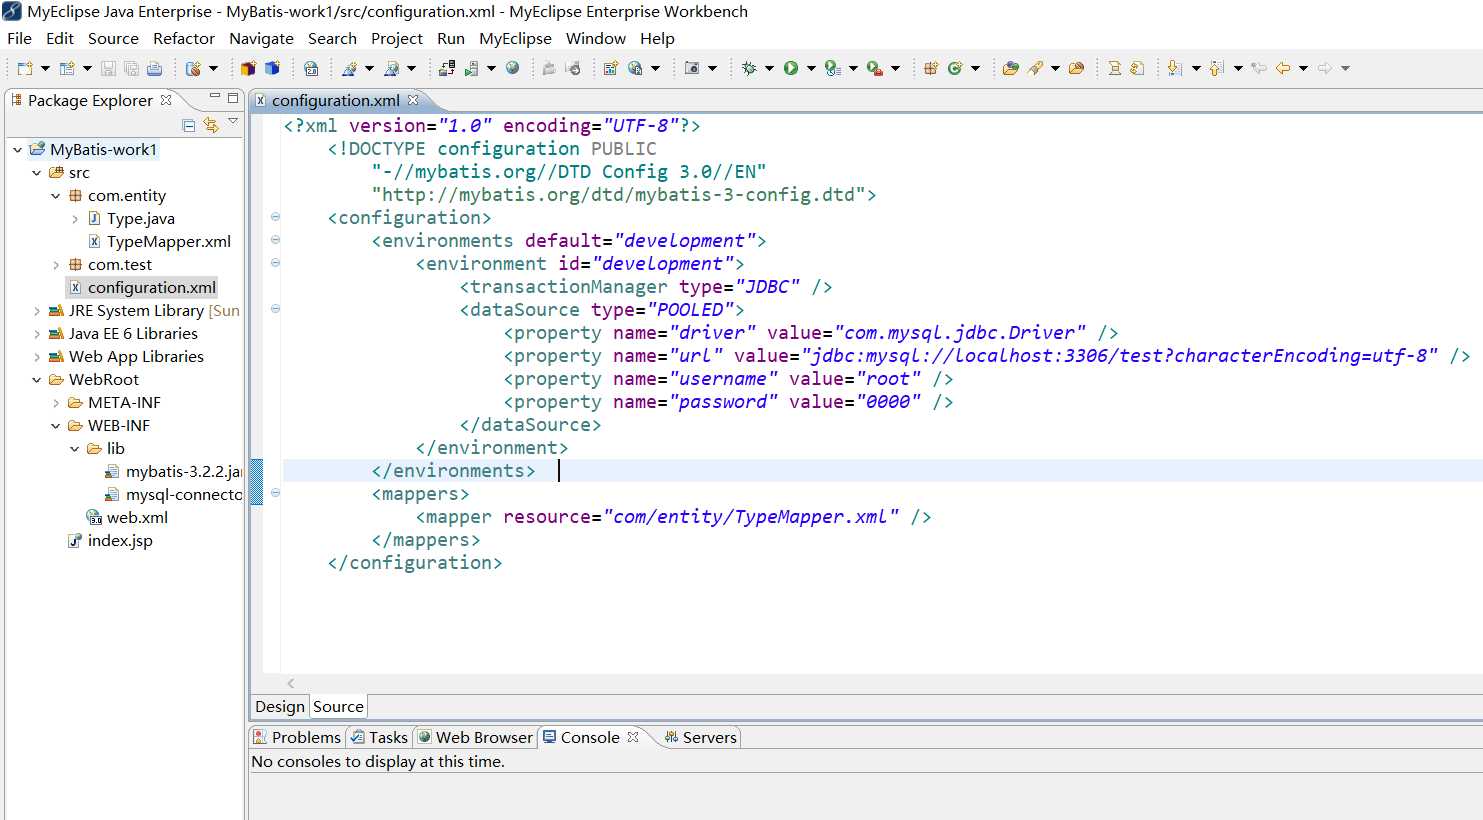This screenshot has width=1483, height=820.
Task: Fold the dataSource element in editor
Action: 275,309
